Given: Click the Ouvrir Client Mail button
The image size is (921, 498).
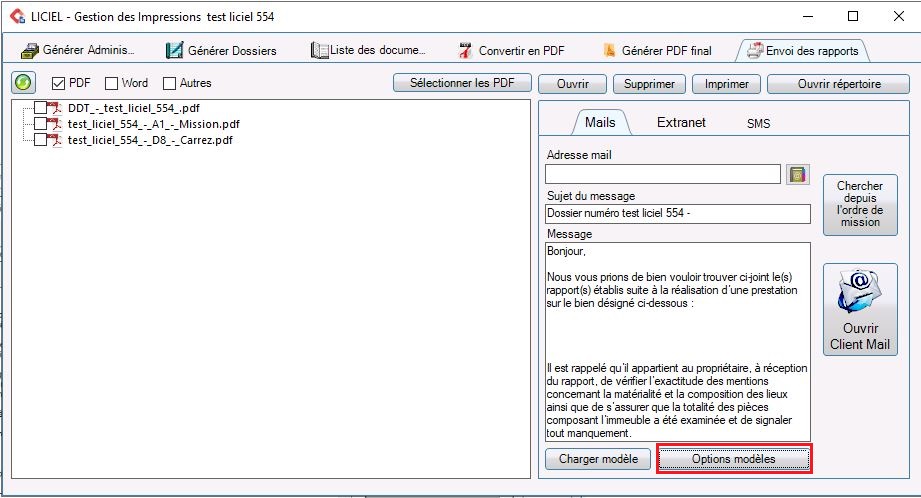Looking at the screenshot, I should click(x=859, y=310).
